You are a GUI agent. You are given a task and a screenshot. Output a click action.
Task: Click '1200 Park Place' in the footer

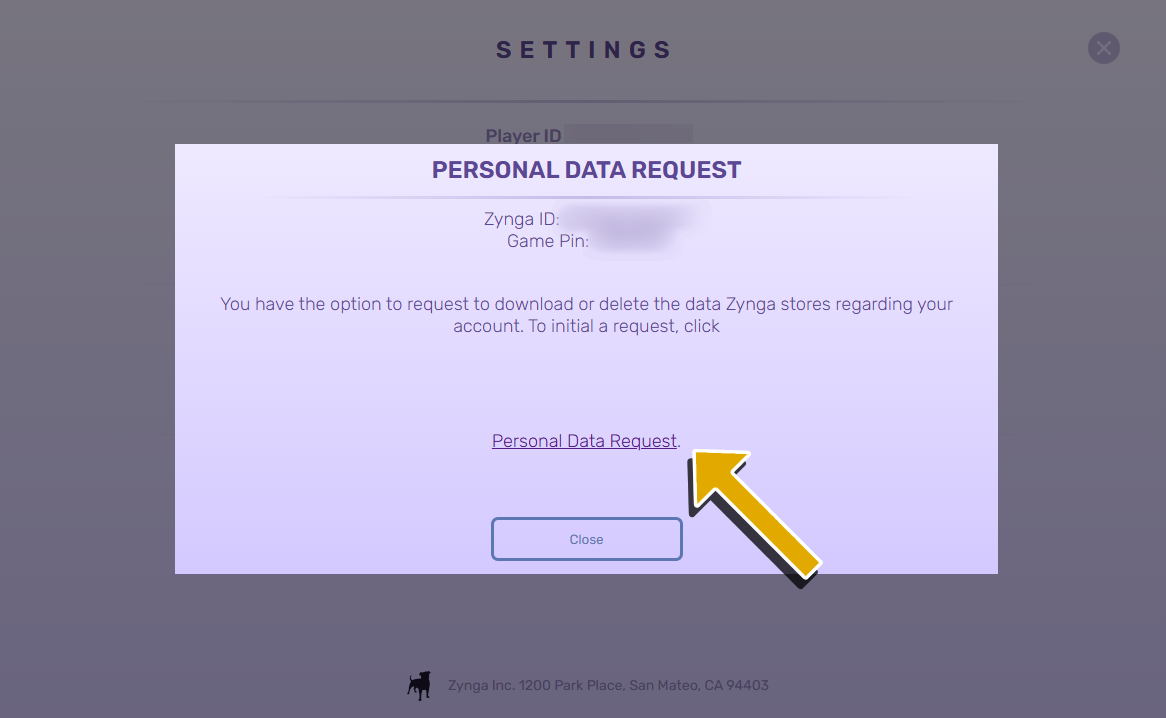point(570,686)
